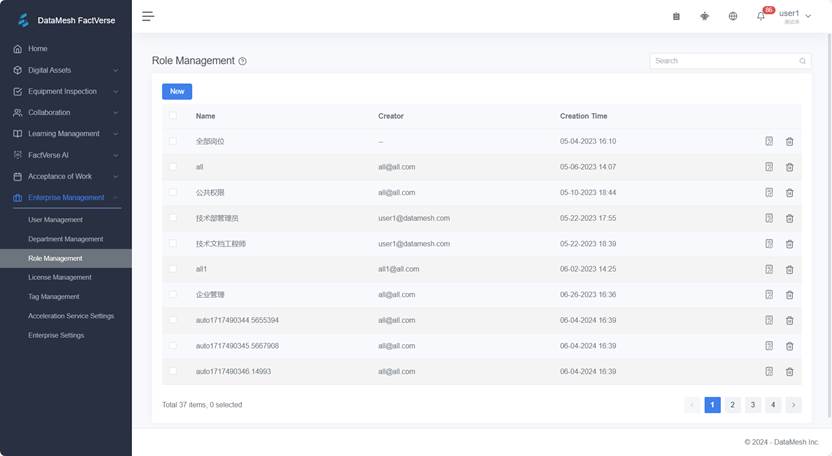
Task: Click the notification bell icon
Action: pyautogui.click(x=761, y=16)
